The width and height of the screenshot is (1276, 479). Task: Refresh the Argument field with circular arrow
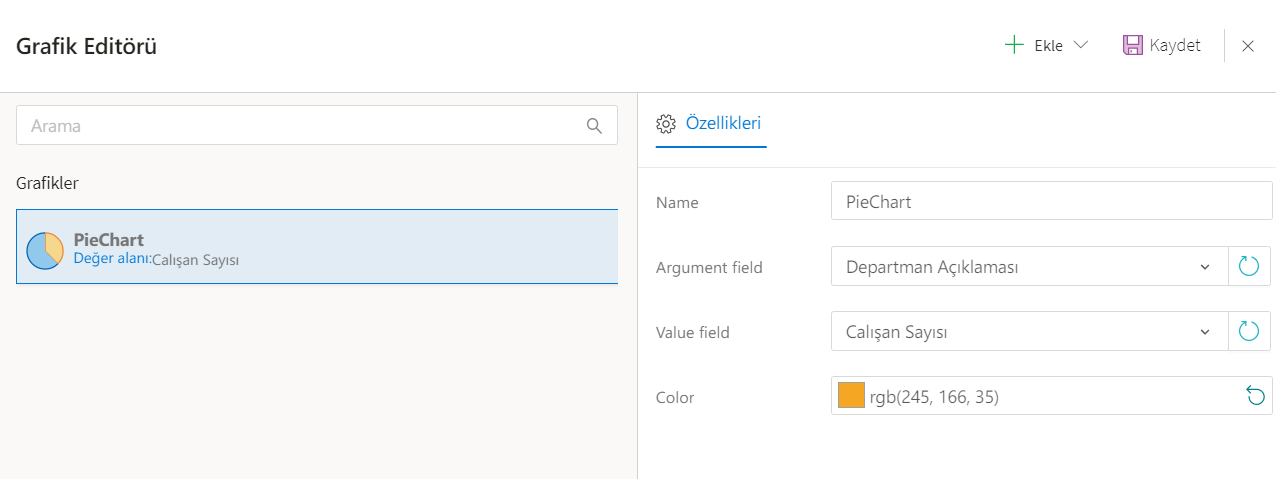(x=1249, y=267)
